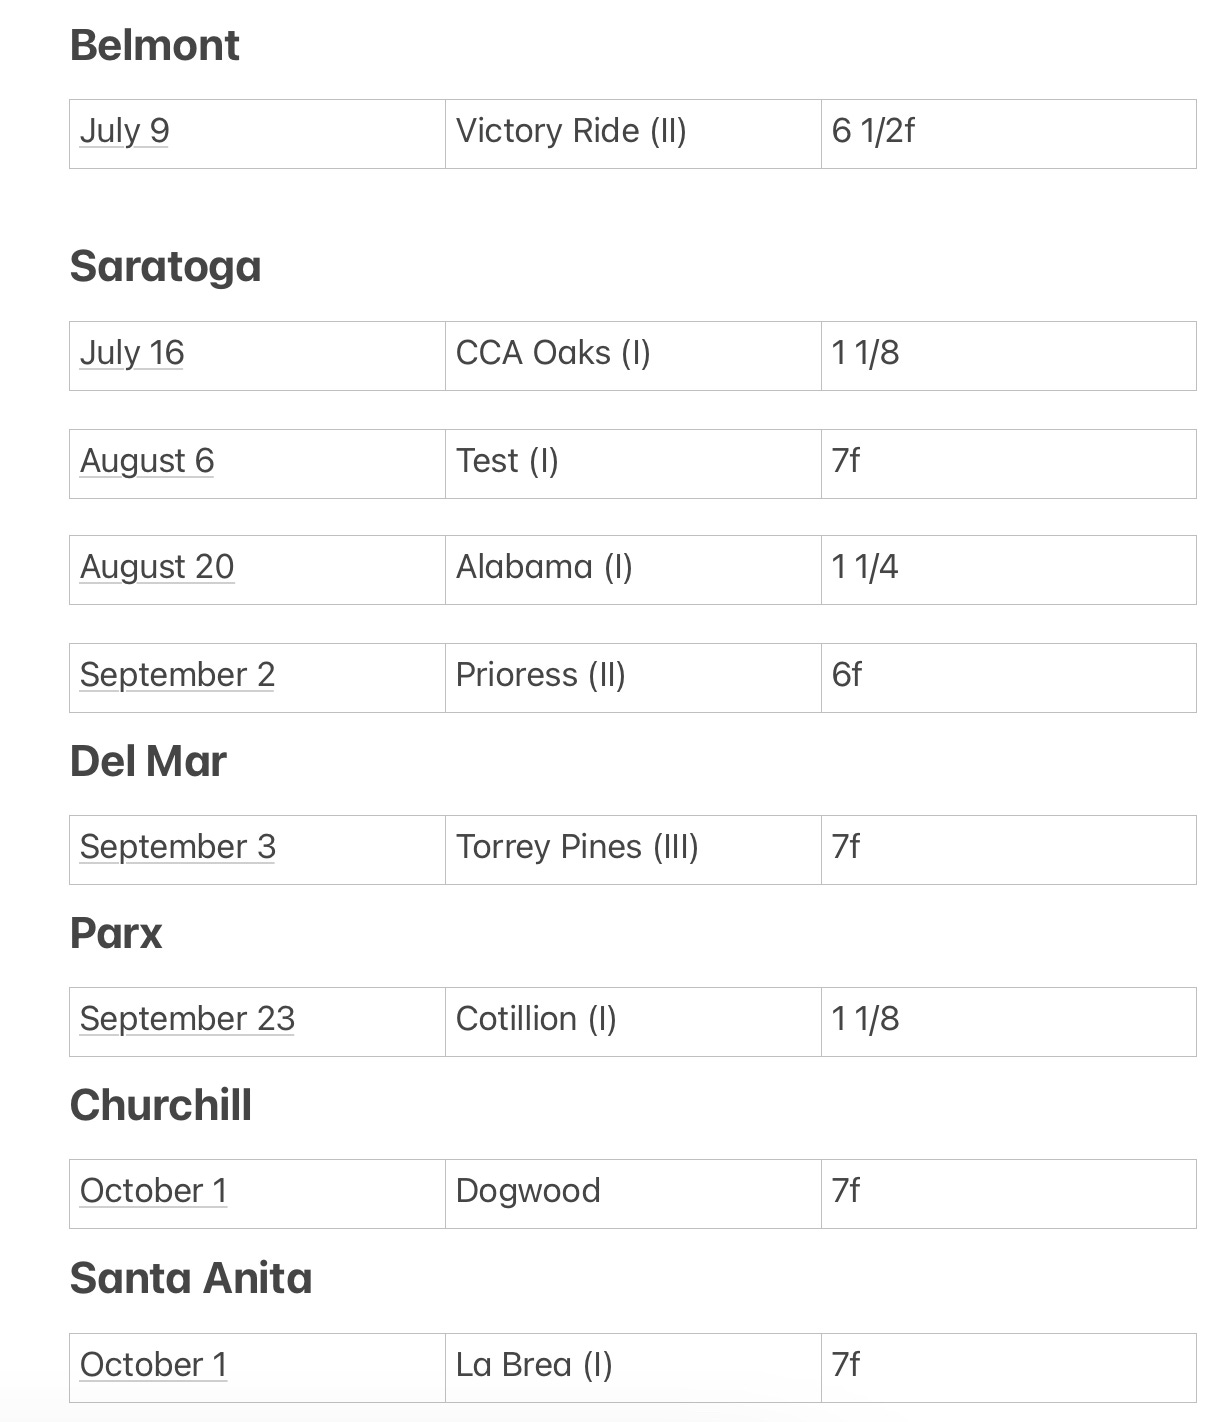The height and width of the screenshot is (1422, 1225).
Task: Click the August 6 date link
Action: pos(147,461)
